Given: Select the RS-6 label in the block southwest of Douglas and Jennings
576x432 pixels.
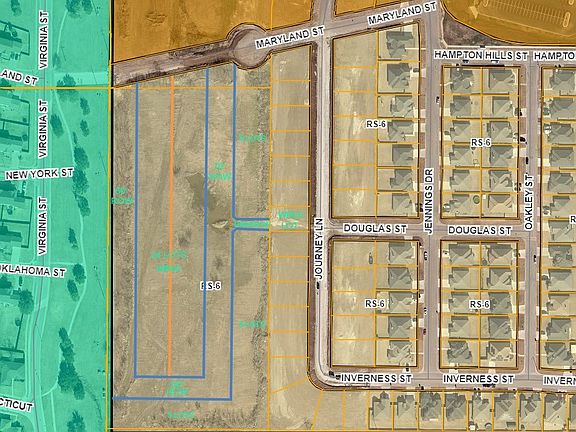Looking at the screenshot, I should (x=375, y=304).
